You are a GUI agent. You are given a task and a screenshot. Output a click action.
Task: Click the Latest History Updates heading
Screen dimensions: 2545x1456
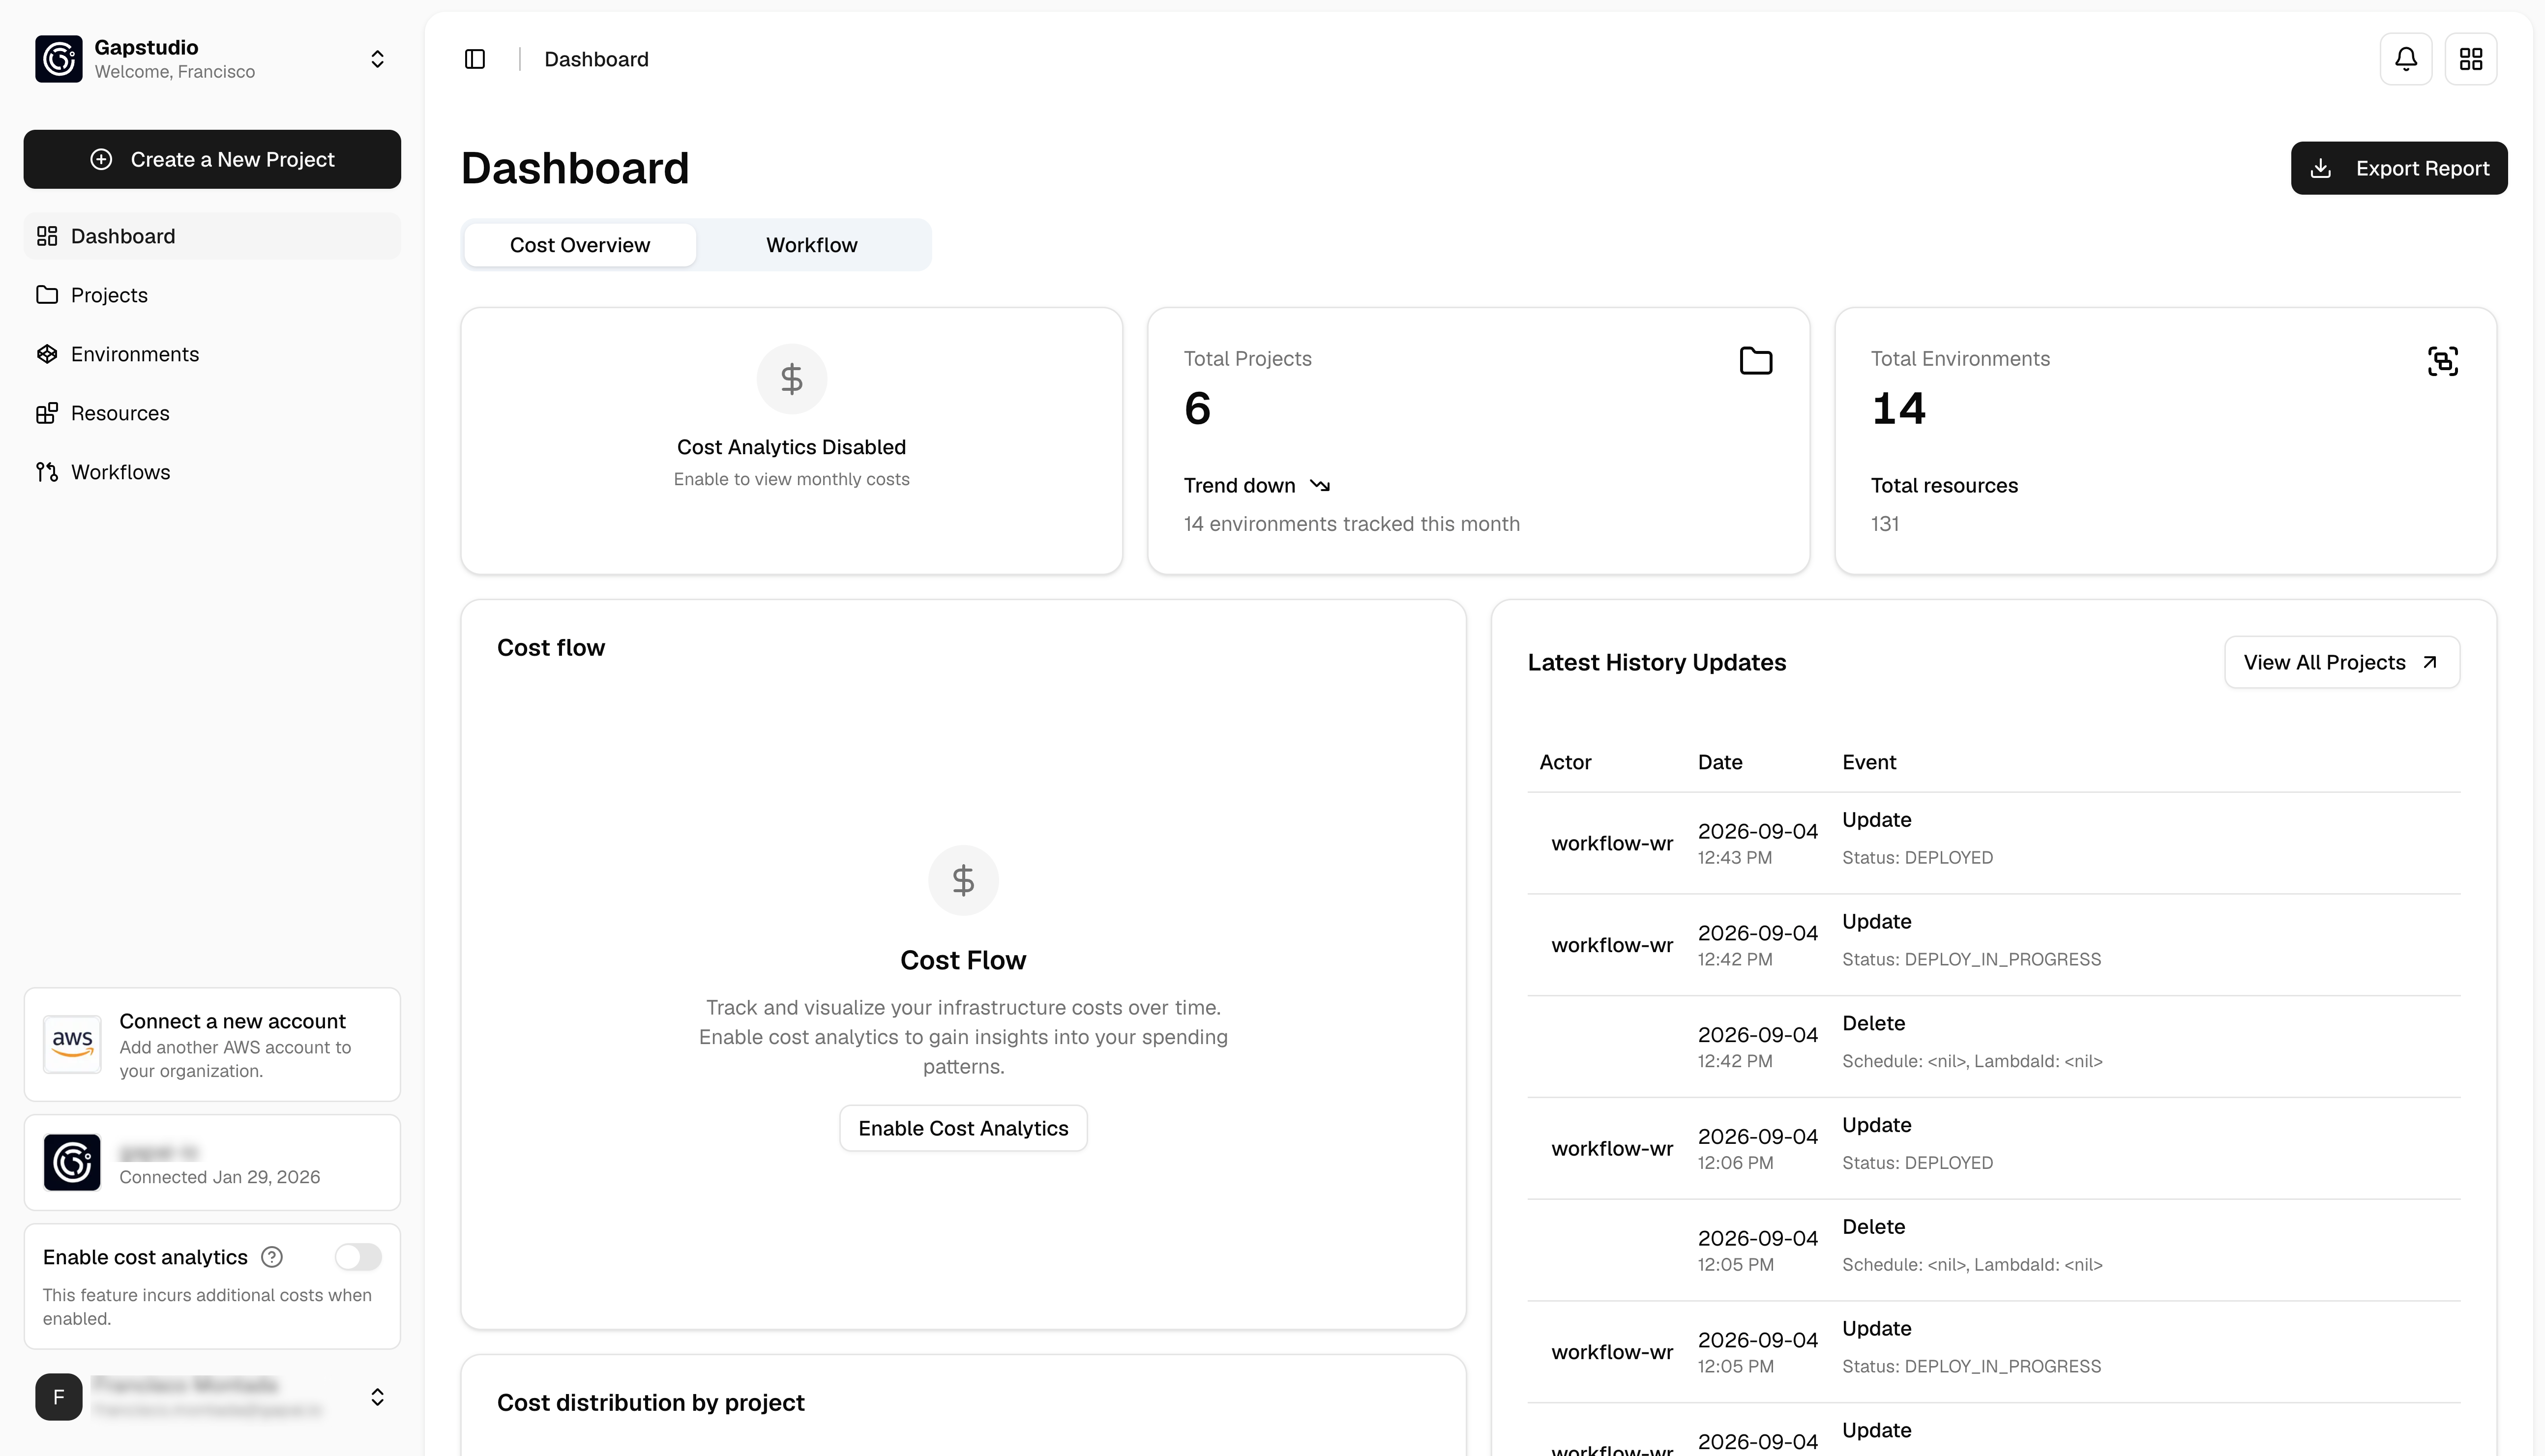[1656, 663]
